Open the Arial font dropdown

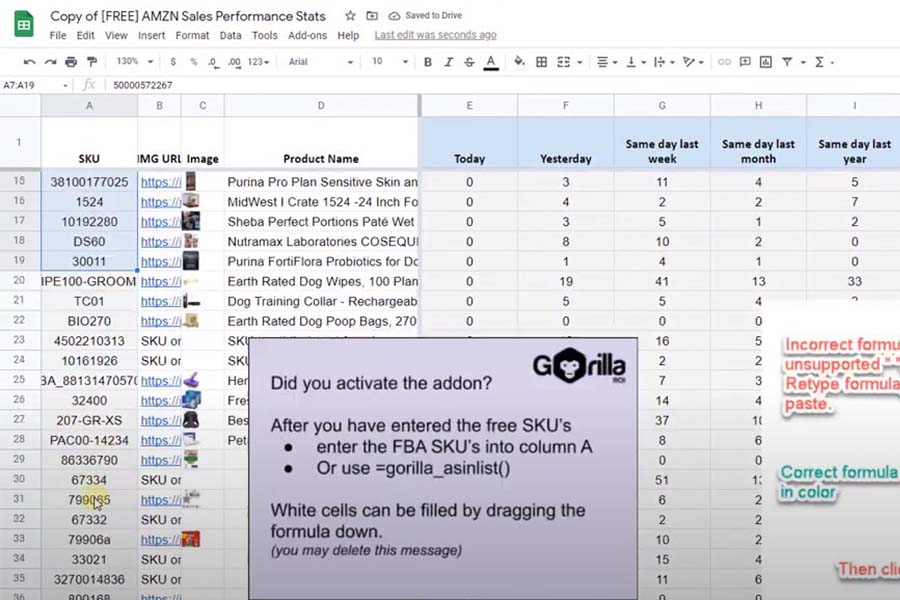coord(320,62)
